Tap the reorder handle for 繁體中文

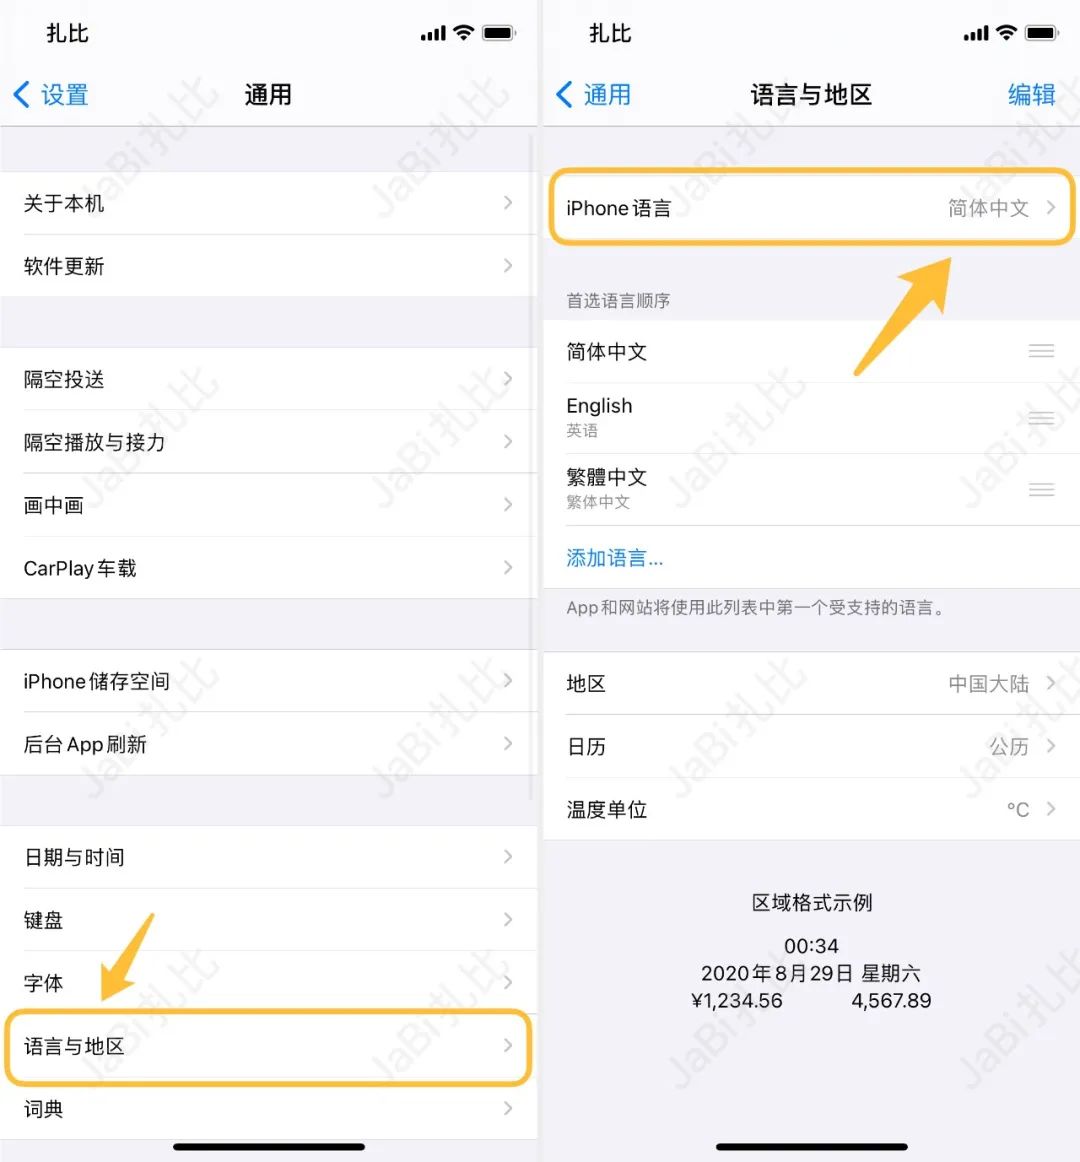[x=1041, y=489]
